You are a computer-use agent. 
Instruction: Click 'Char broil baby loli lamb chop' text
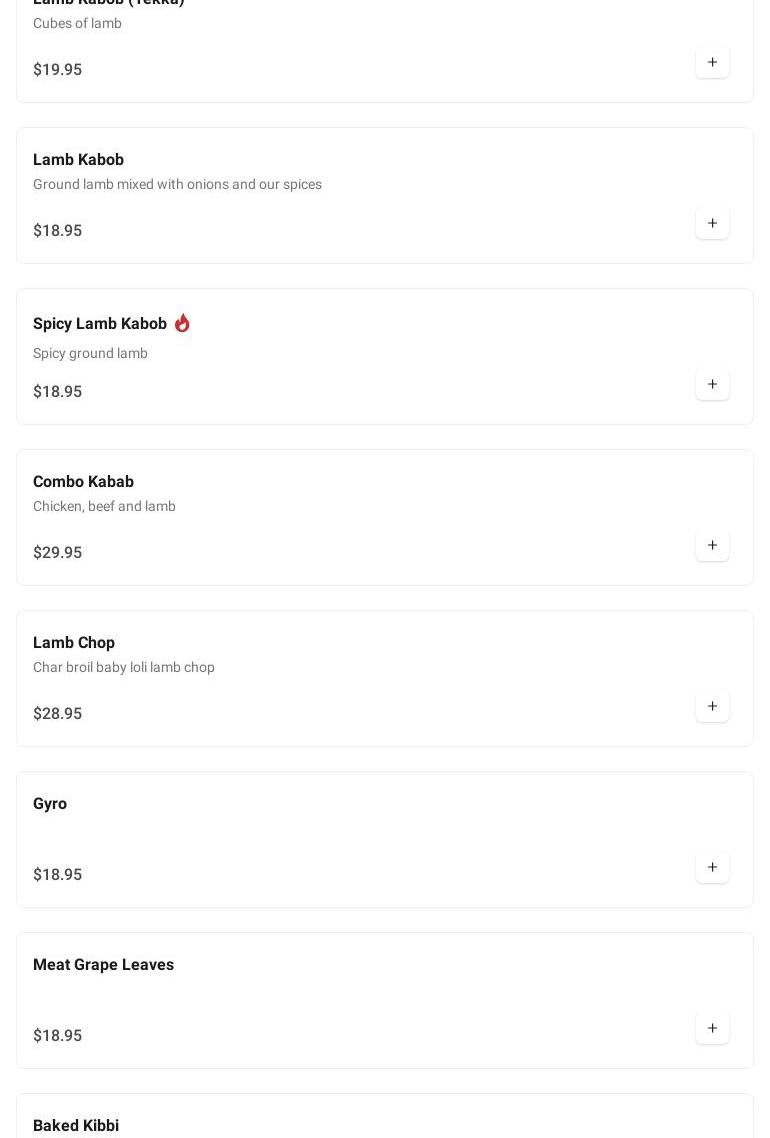coord(124,668)
